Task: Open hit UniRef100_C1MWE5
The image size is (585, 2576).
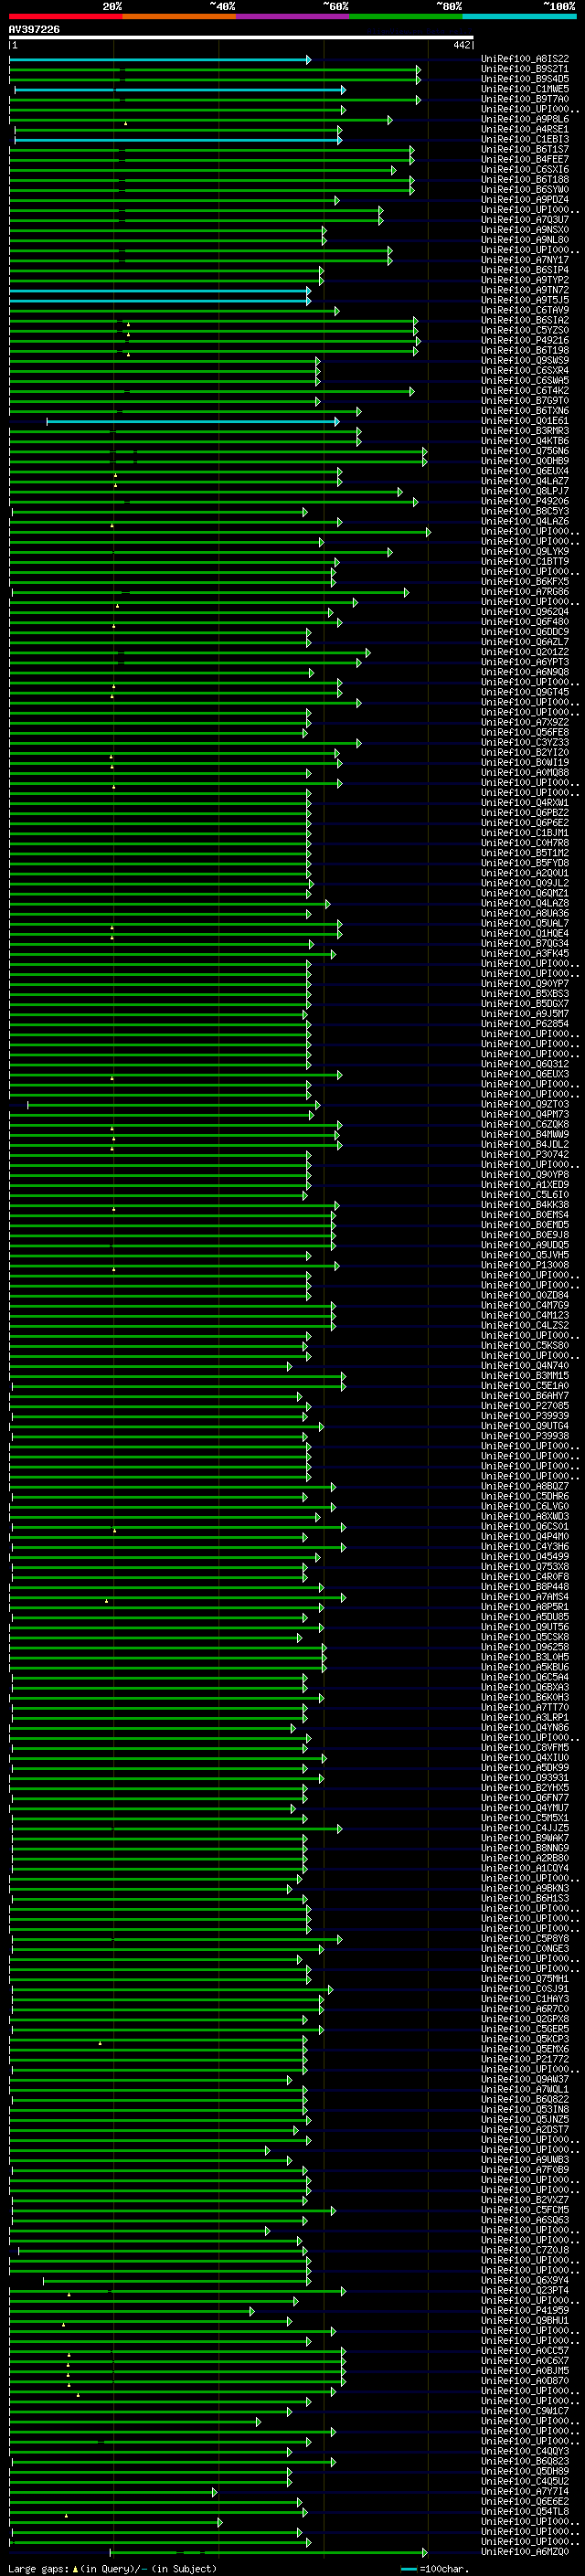Action: (525, 89)
